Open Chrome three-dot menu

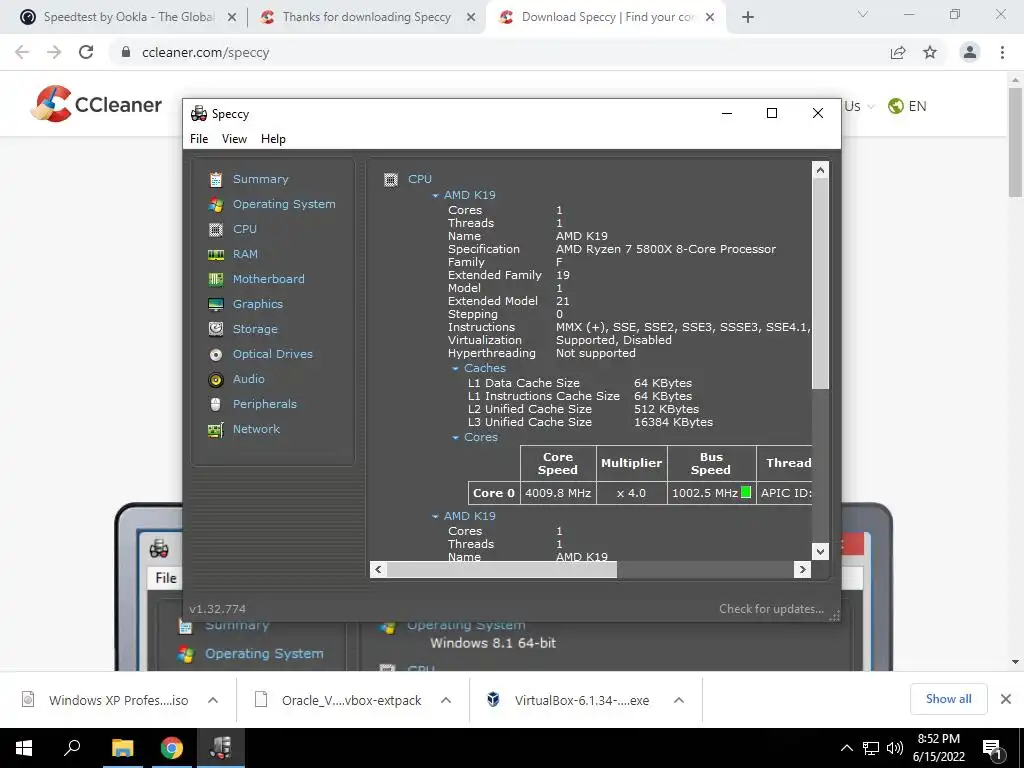pos(1002,52)
